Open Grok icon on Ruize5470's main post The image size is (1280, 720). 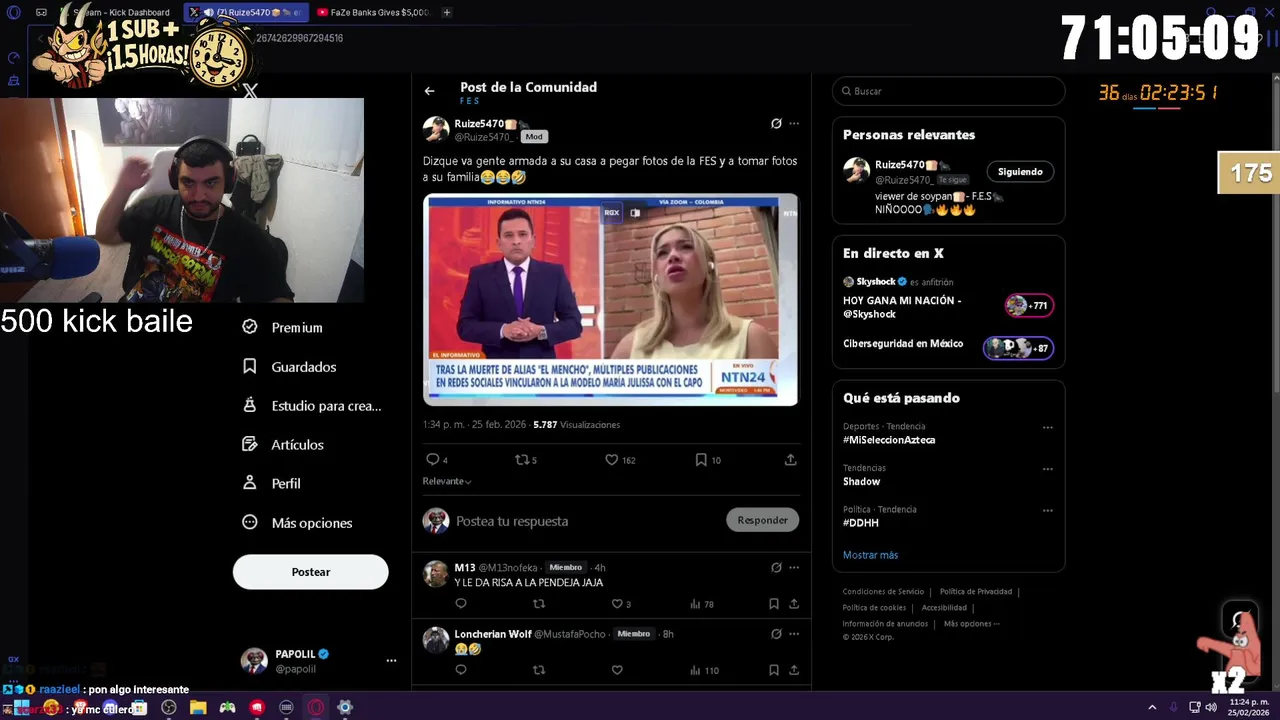coord(776,124)
